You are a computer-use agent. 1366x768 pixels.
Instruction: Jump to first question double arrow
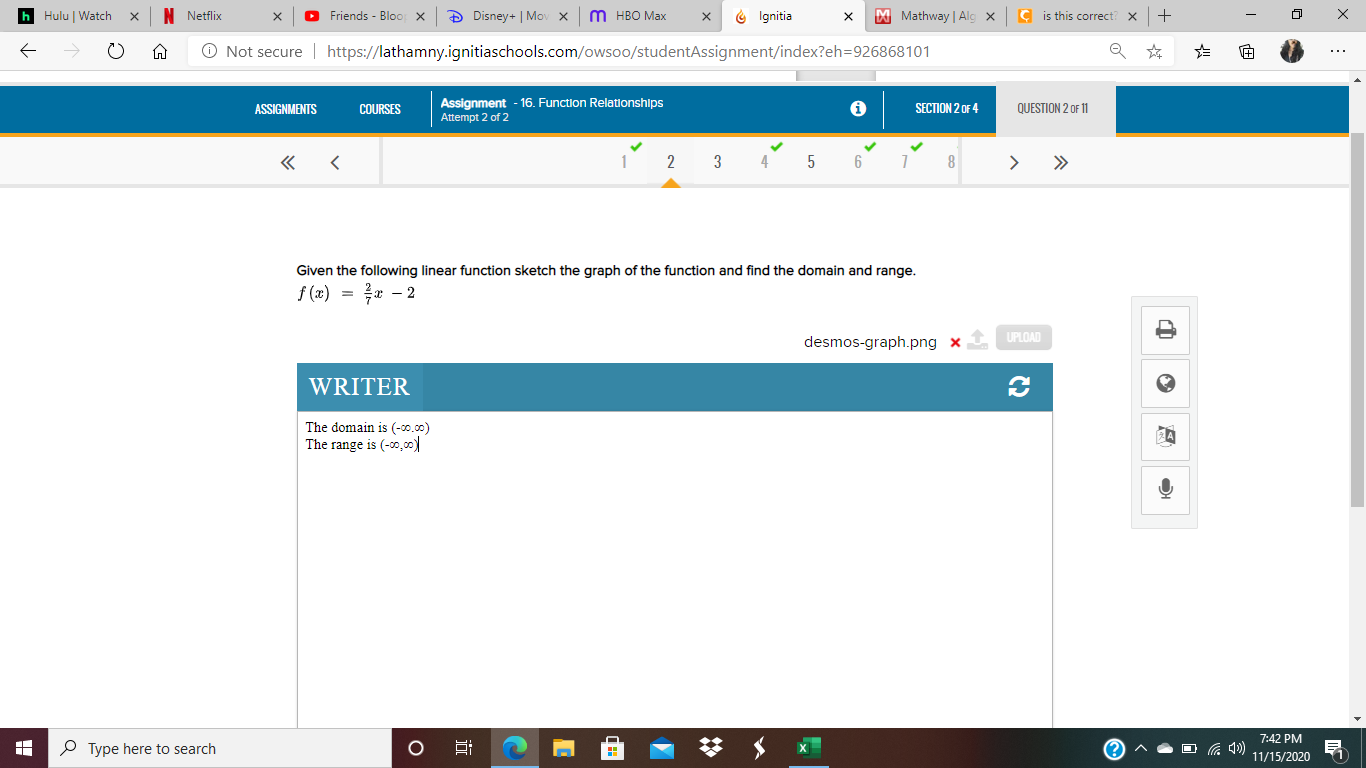[x=287, y=162]
